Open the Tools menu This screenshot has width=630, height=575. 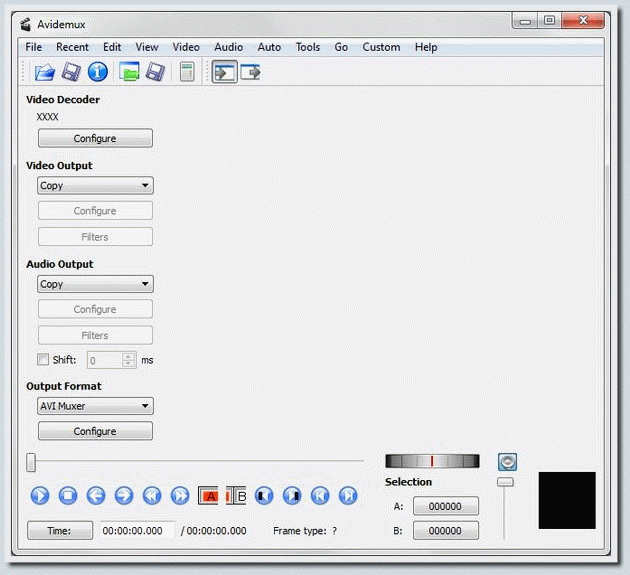click(x=308, y=47)
